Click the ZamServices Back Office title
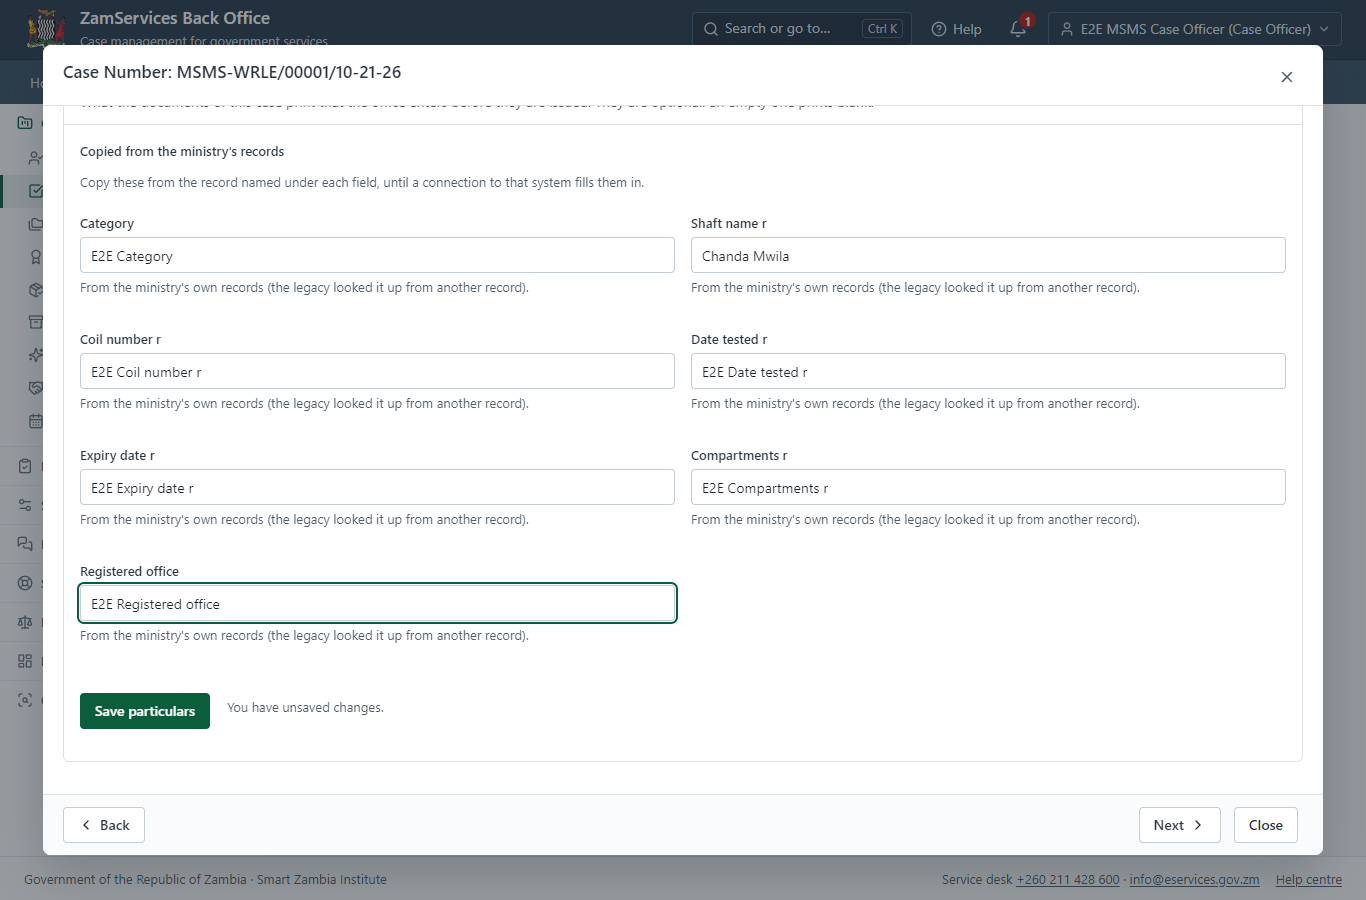This screenshot has width=1366, height=900. (175, 18)
